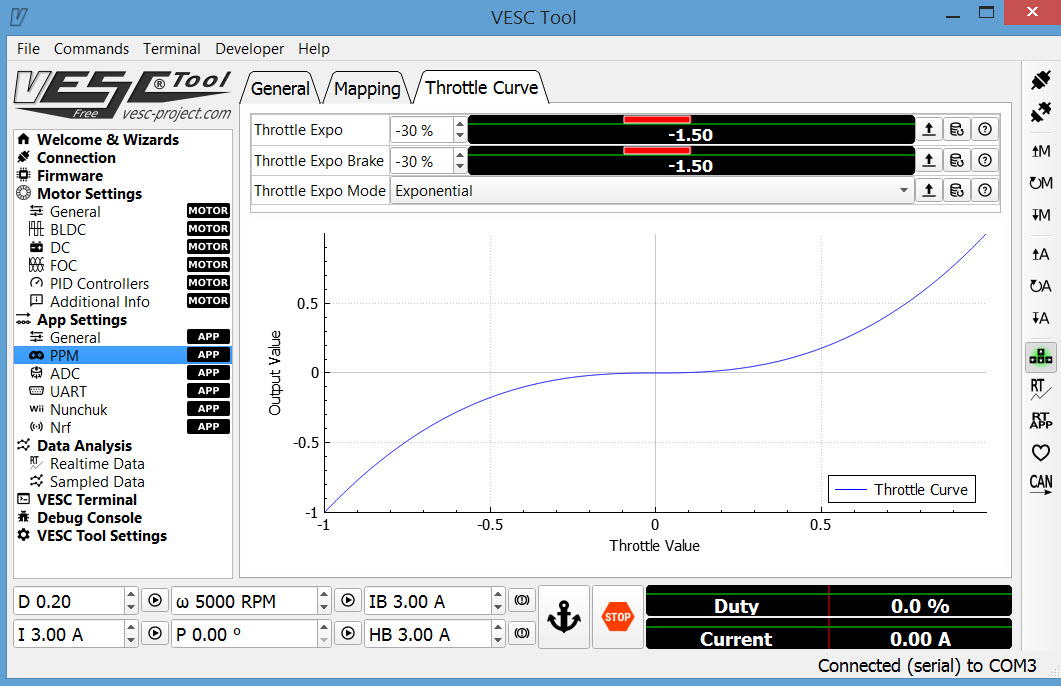Open Nunchuk app settings
Screen dimensions: 1061x686
[78, 410]
